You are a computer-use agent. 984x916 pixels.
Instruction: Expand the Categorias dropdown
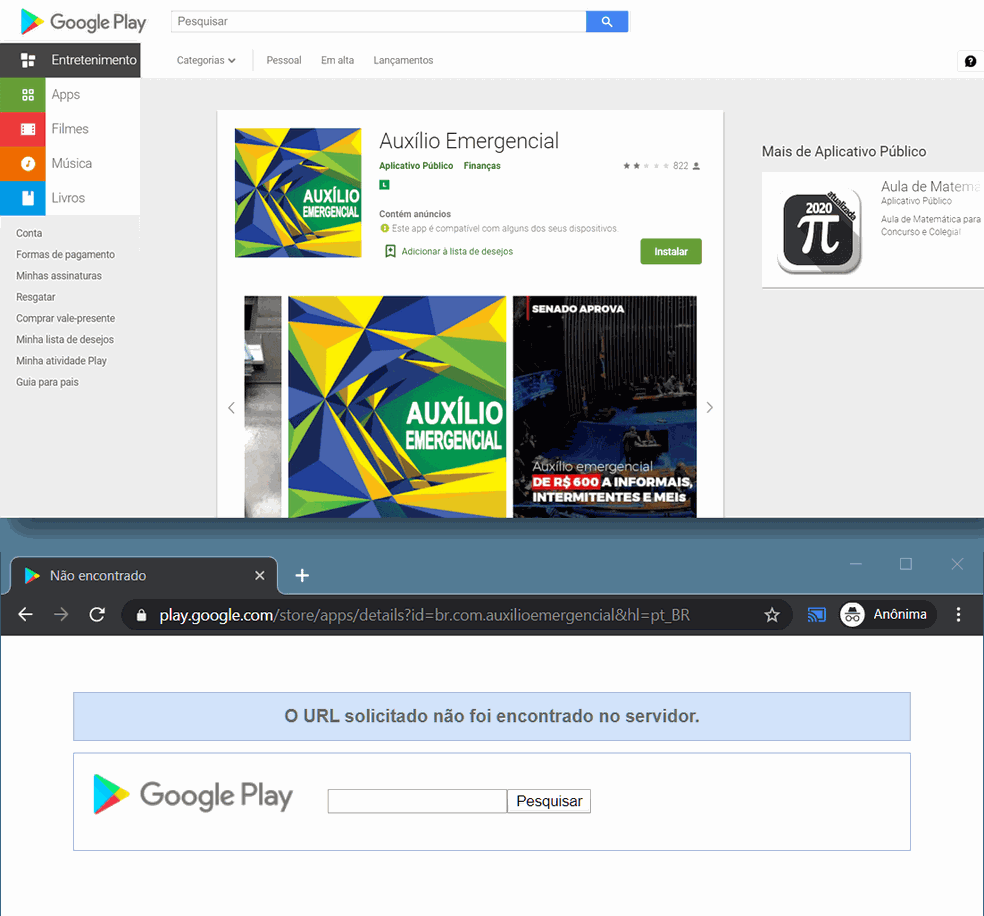click(x=206, y=60)
